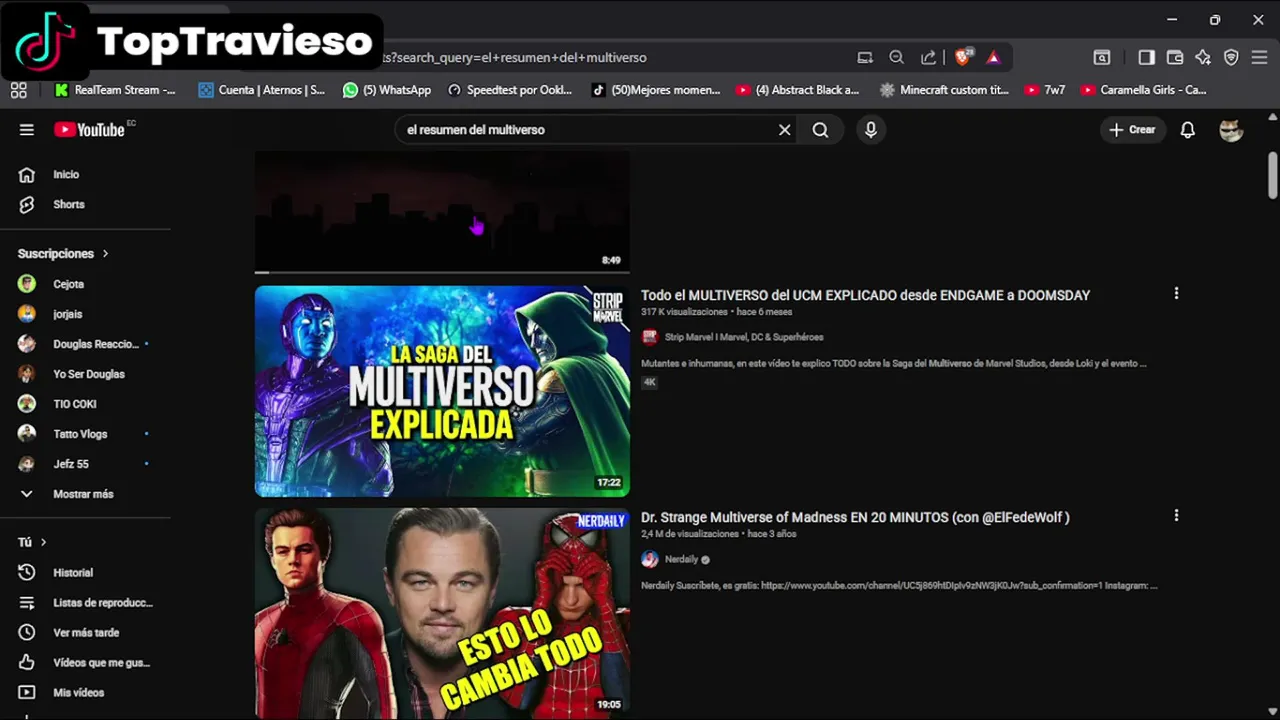This screenshot has width=1280, height=720.
Task: Open the browser tab search icon
Action: click(x=1101, y=58)
